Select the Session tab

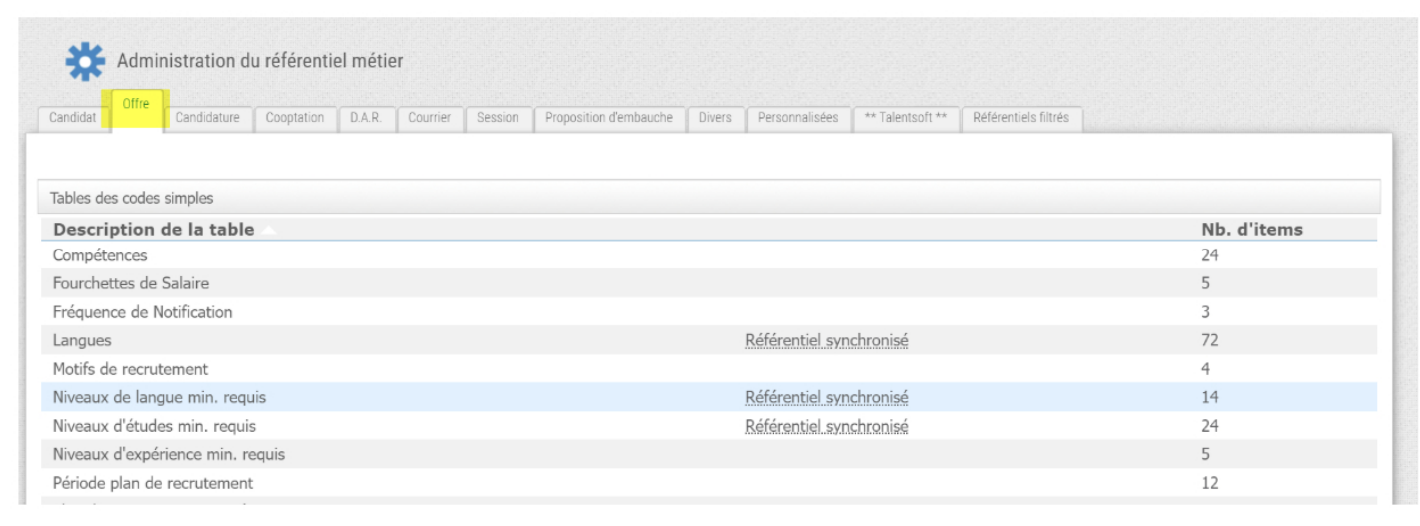coord(498,118)
